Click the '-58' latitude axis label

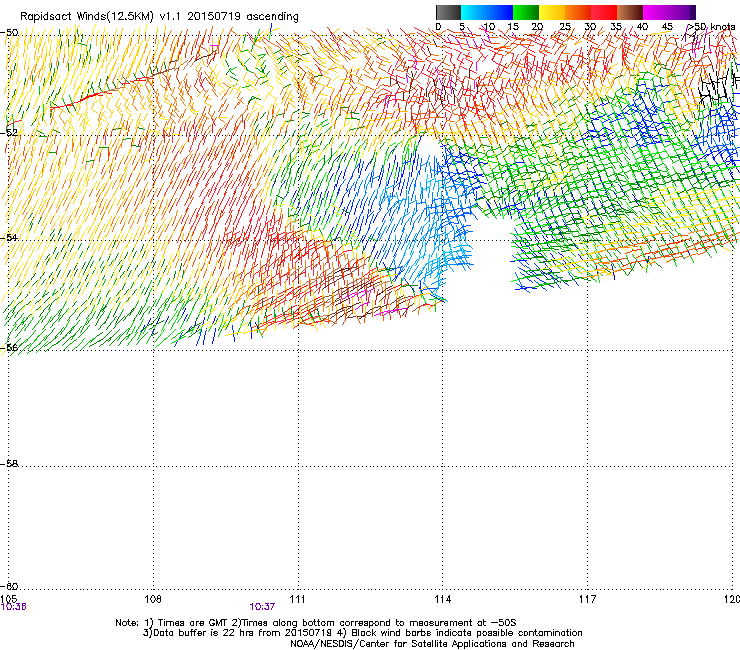coord(9,464)
